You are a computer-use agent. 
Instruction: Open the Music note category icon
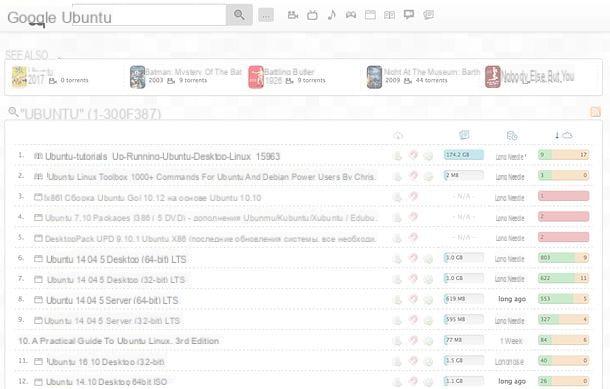(331, 15)
